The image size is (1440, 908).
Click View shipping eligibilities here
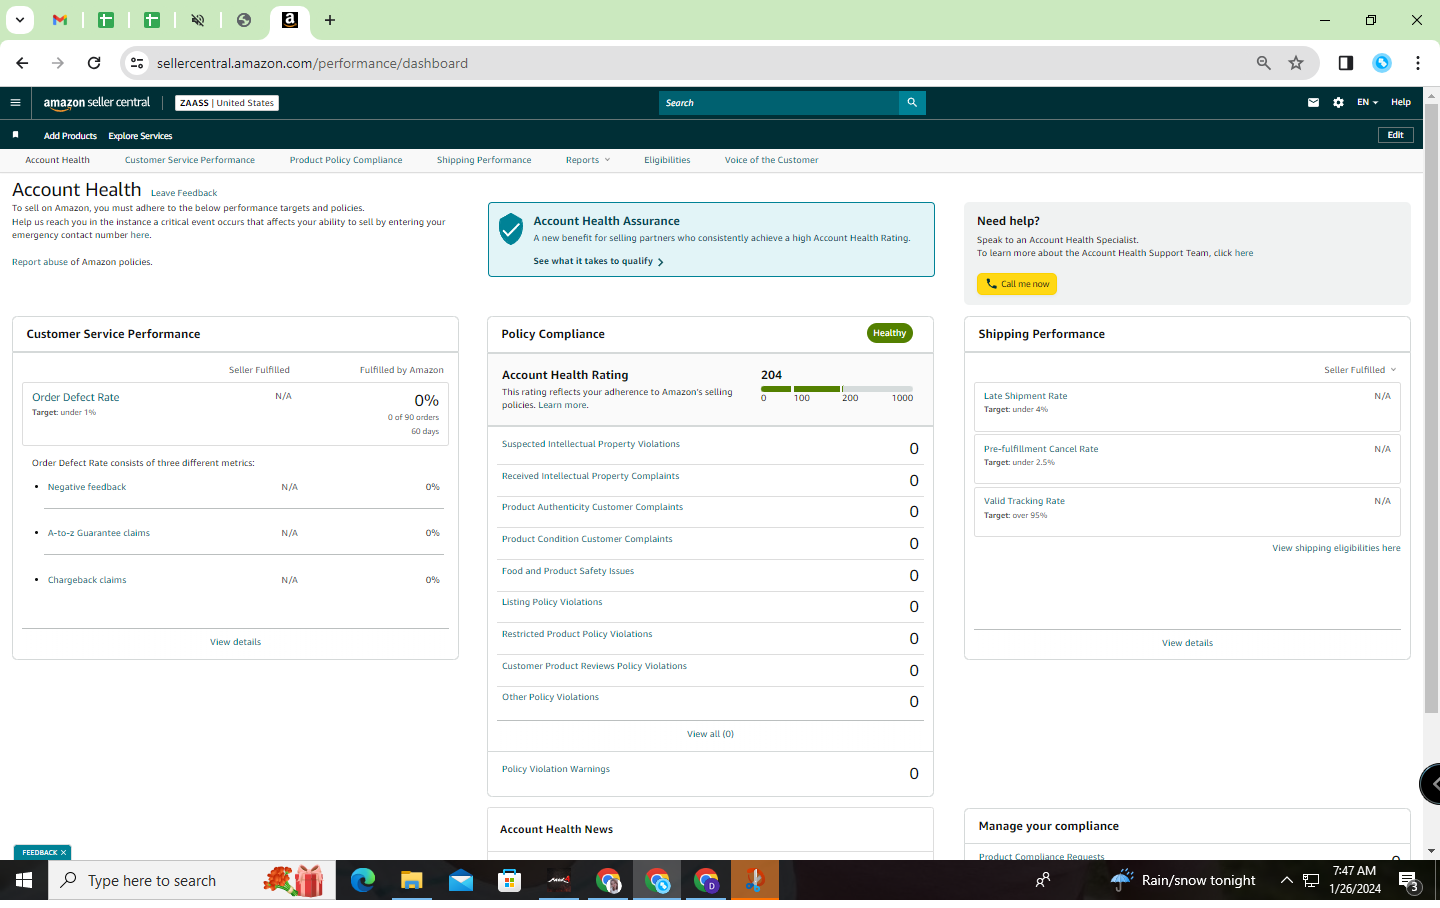pyautogui.click(x=1336, y=548)
